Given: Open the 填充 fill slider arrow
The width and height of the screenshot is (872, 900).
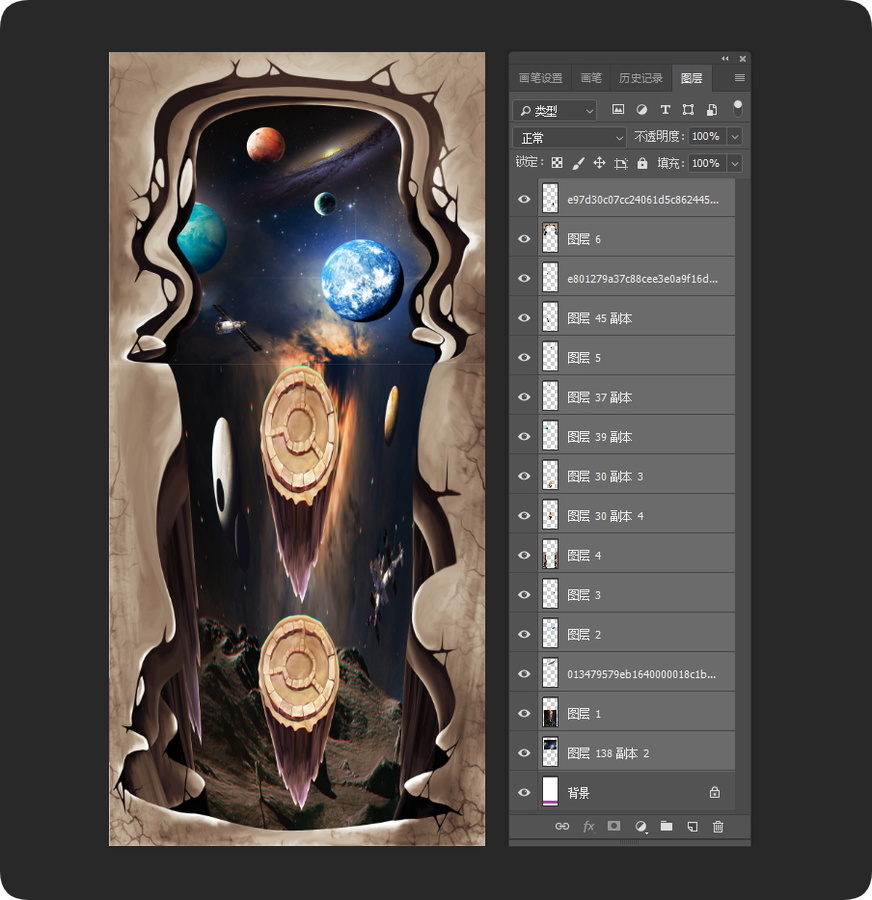Looking at the screenshot, I should click(x=735, y=163).
